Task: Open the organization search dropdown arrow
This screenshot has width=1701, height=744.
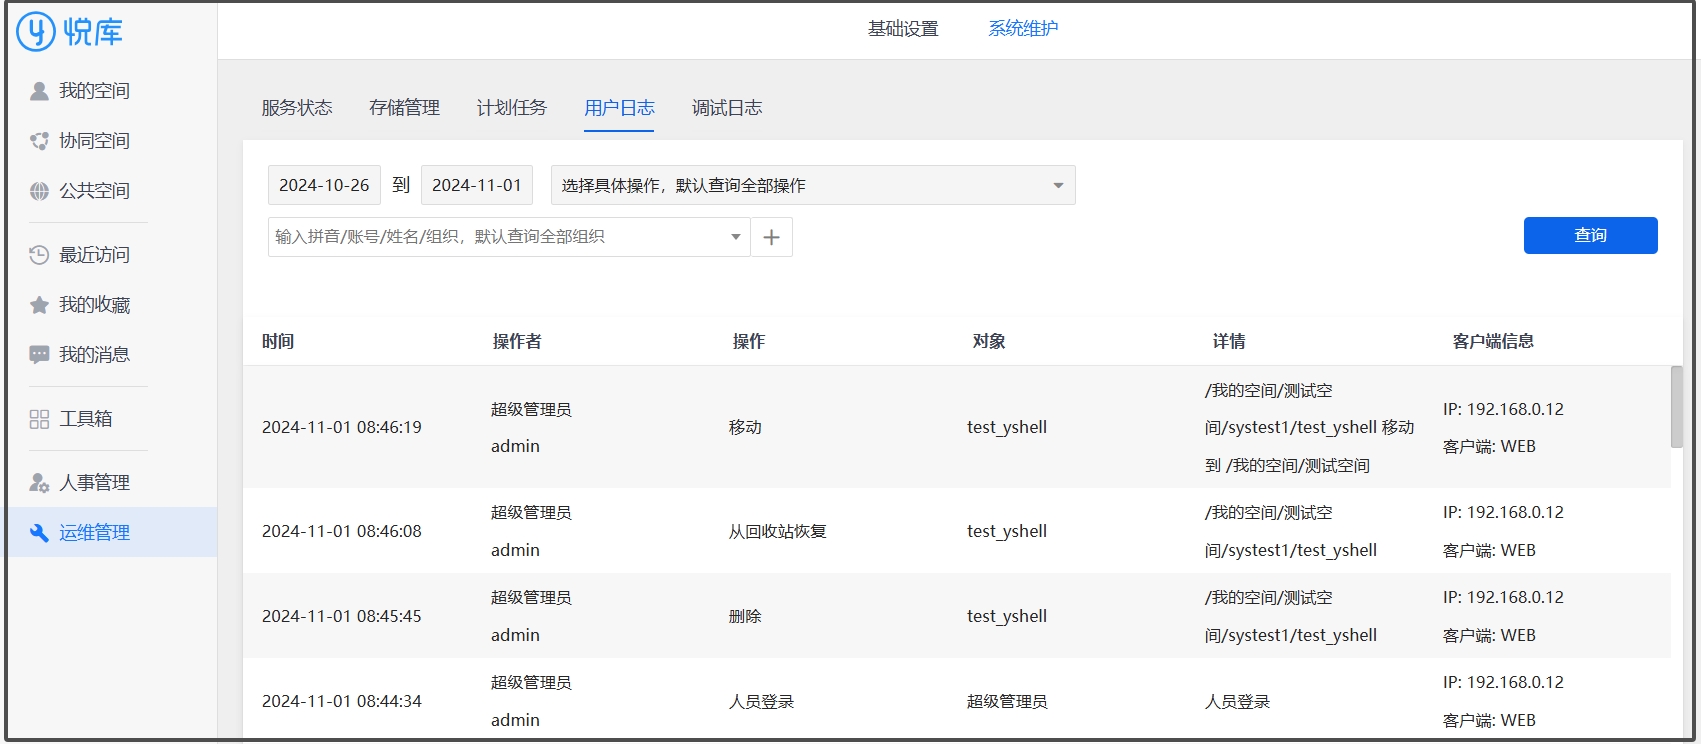Action: (x=735, y=237)
